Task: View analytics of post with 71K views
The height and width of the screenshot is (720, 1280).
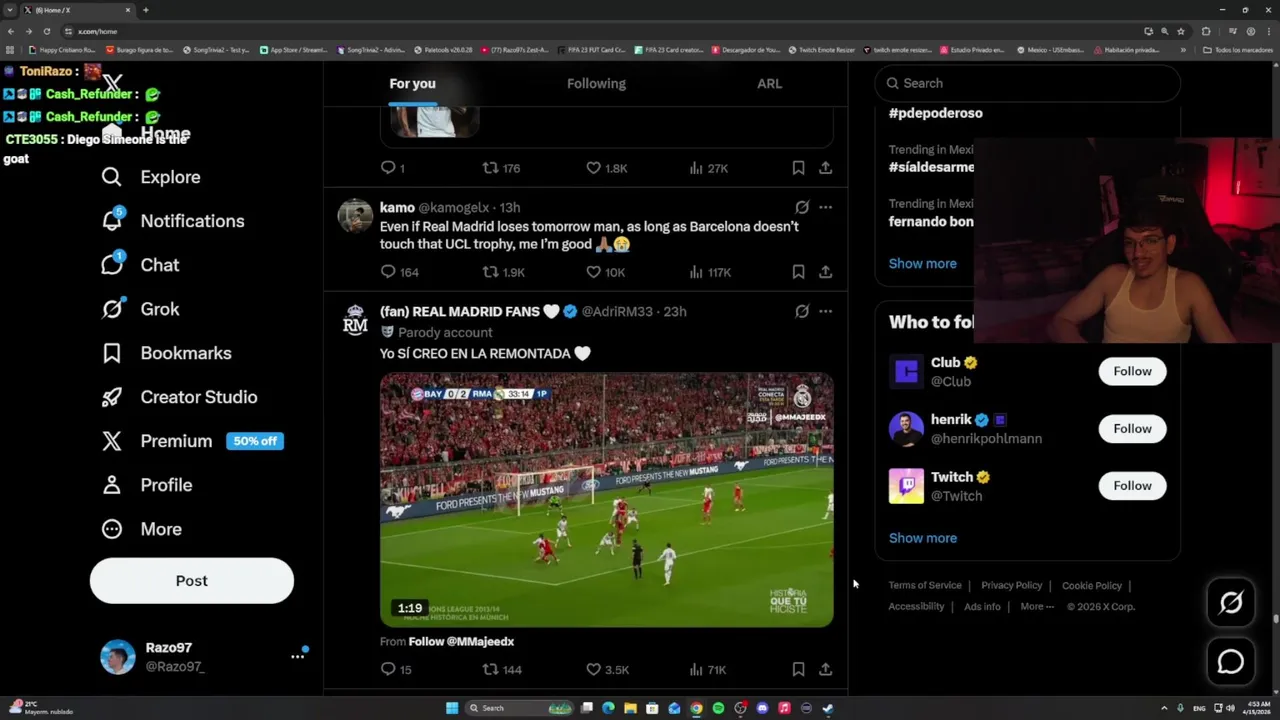Action: pos(707,670)
